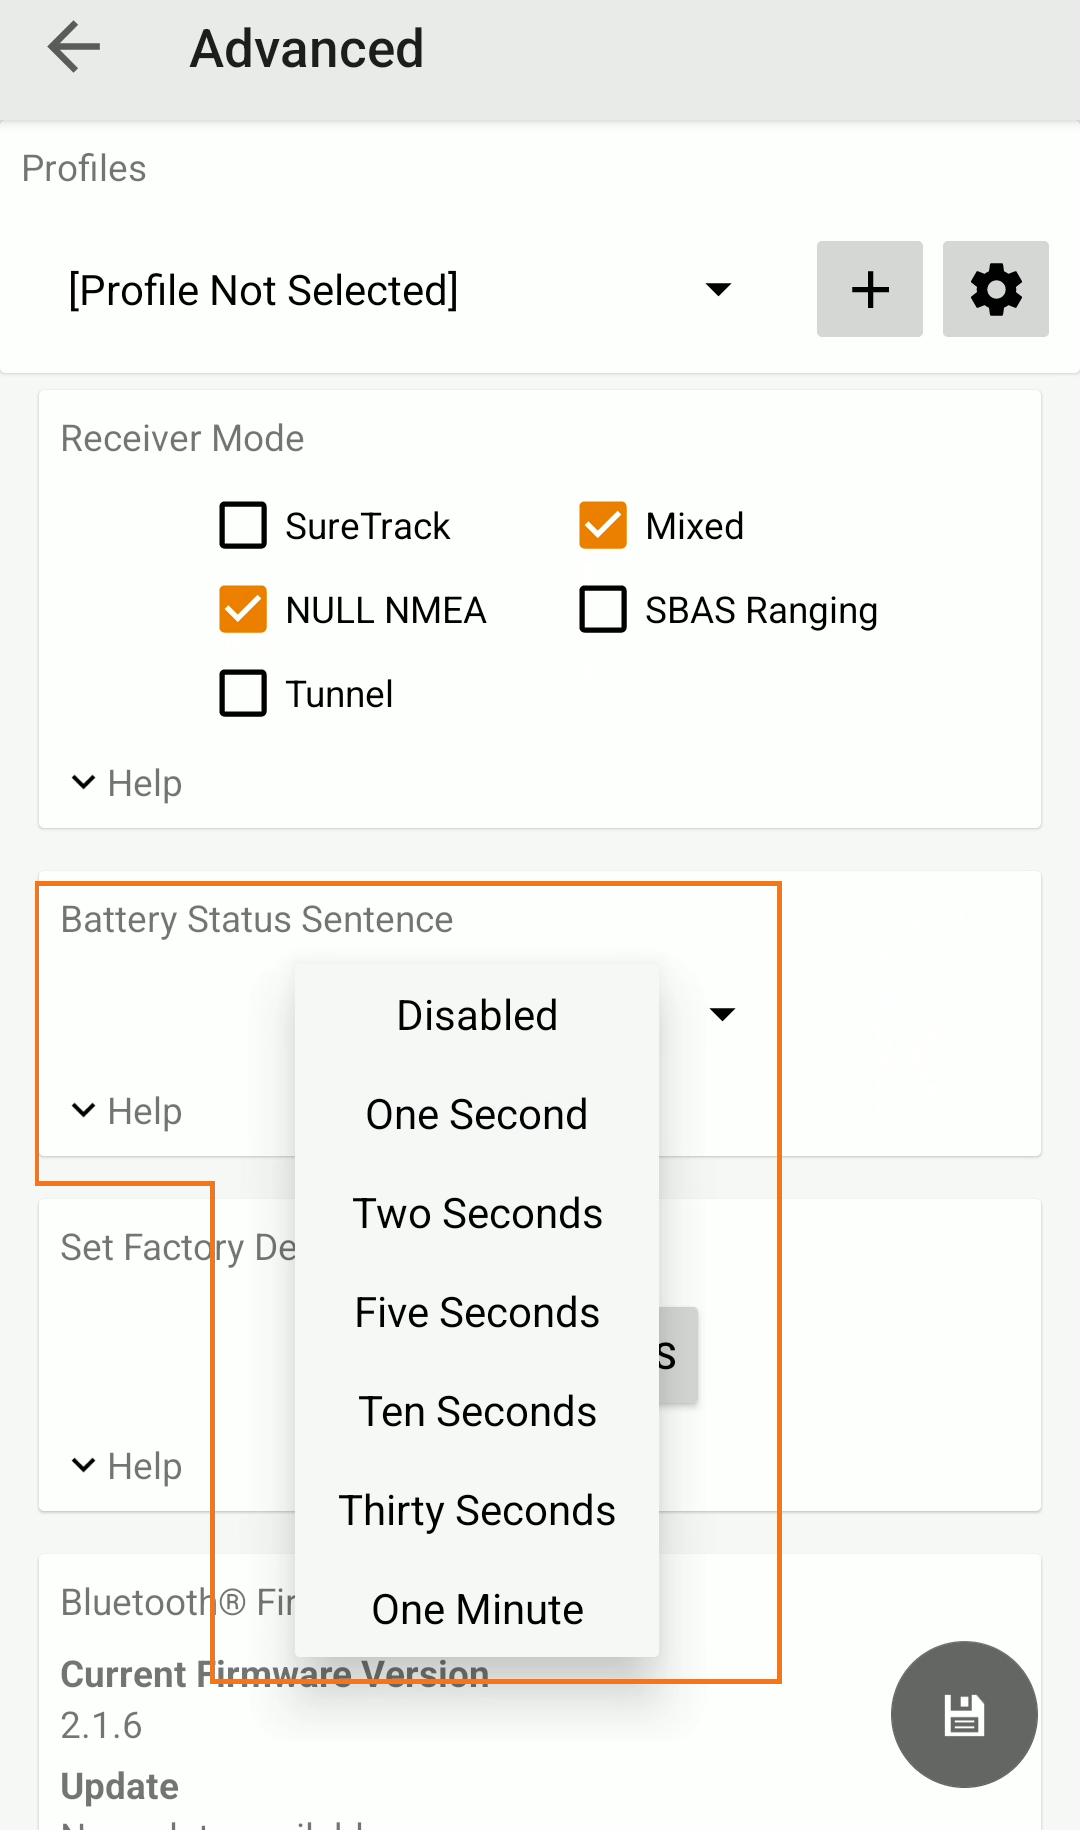This screenshot has height=1830, width=1080.
Task: Expand Help under Battery Status Sentence
Action: pos(127,1111)
